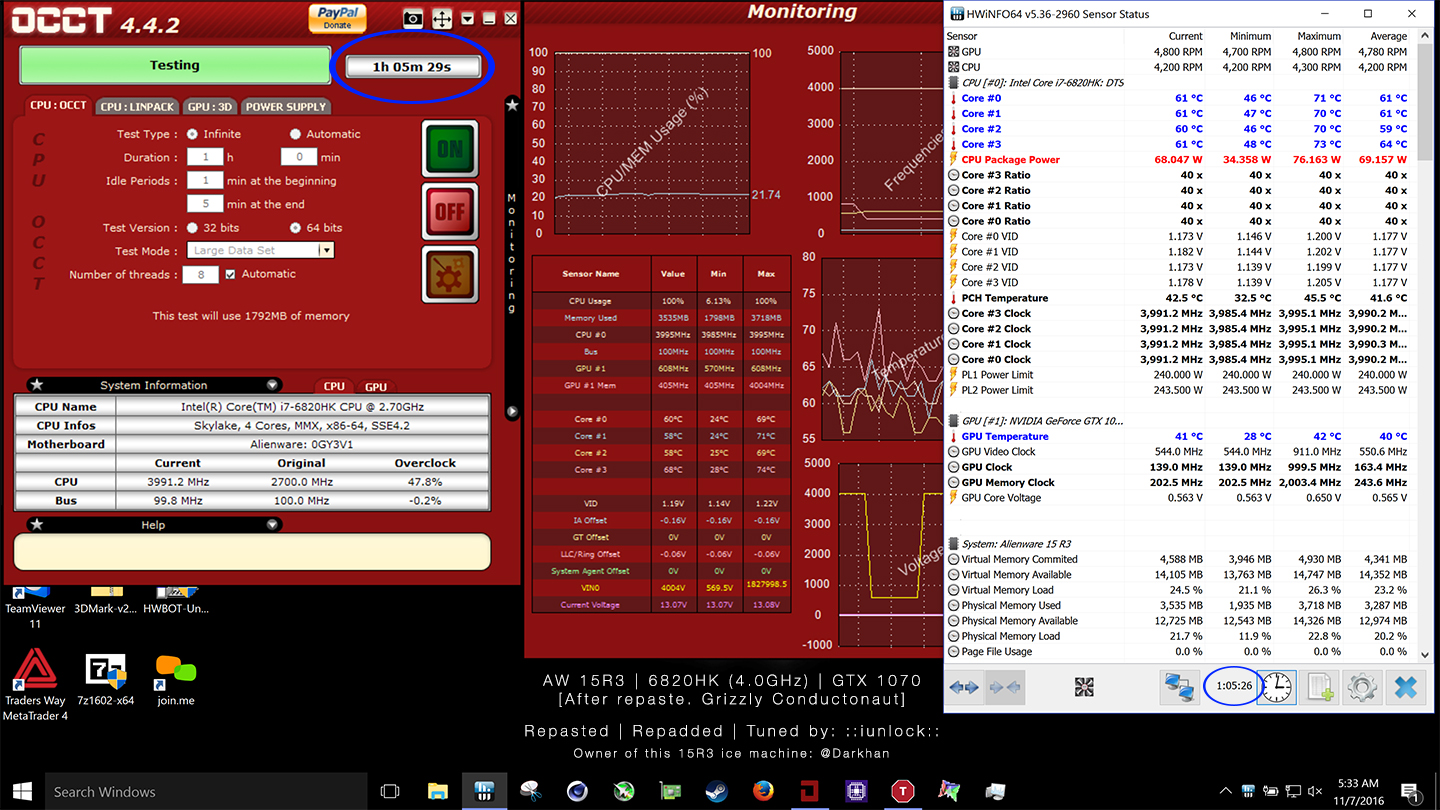Screen dimensions: 1440x810
Task: Click the star above the vertical Monitoring strip
Action: 512,104
